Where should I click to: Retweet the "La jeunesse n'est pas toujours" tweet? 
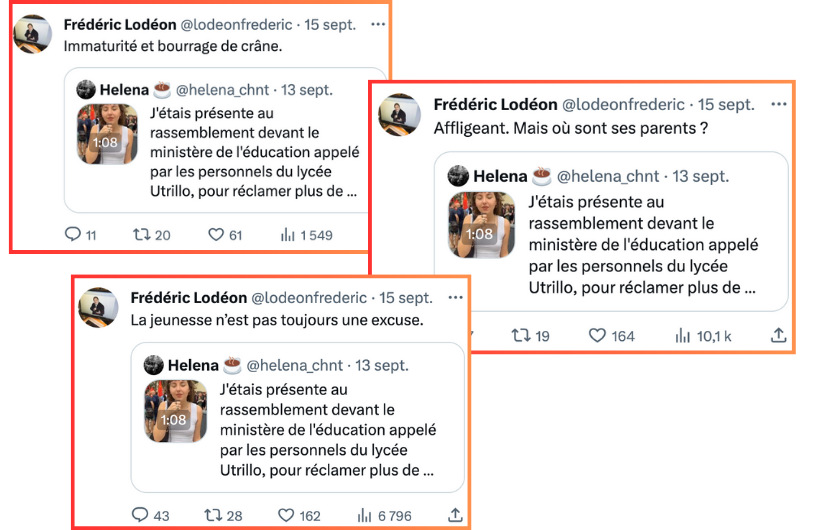click(212, 516)
